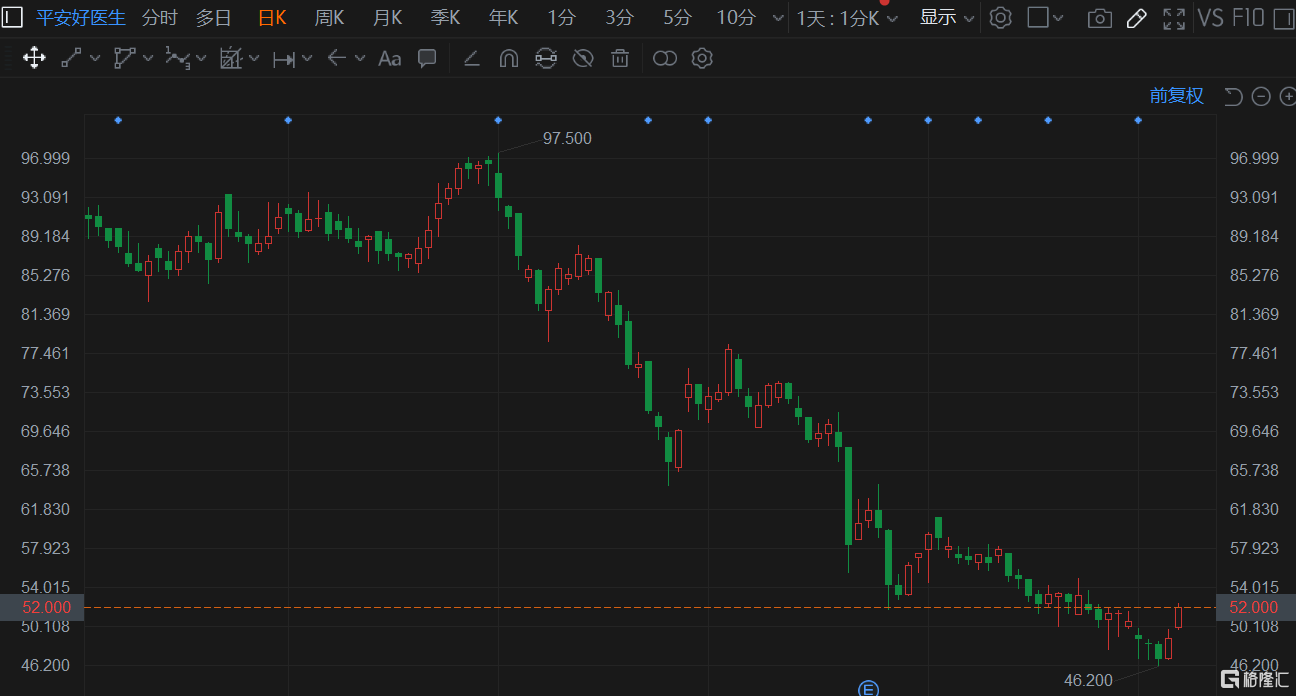Enter fullscreen with the expand icon
Screen dimensions: 1296x696
pyautogui.click(x=1175, y=18)
